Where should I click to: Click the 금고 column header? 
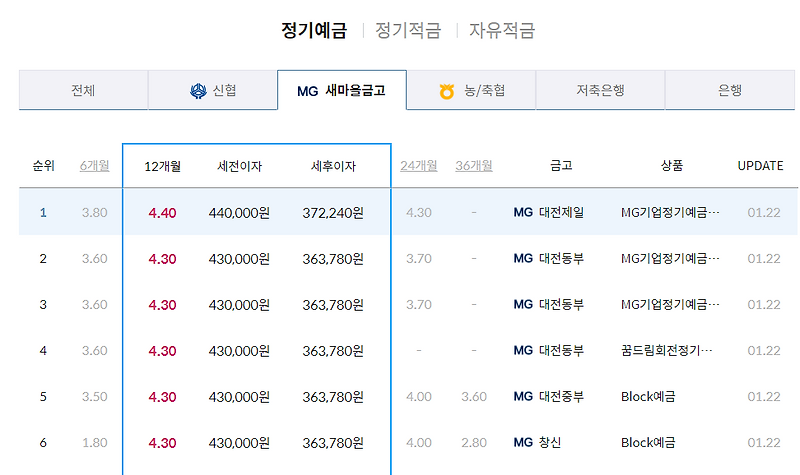561,165
